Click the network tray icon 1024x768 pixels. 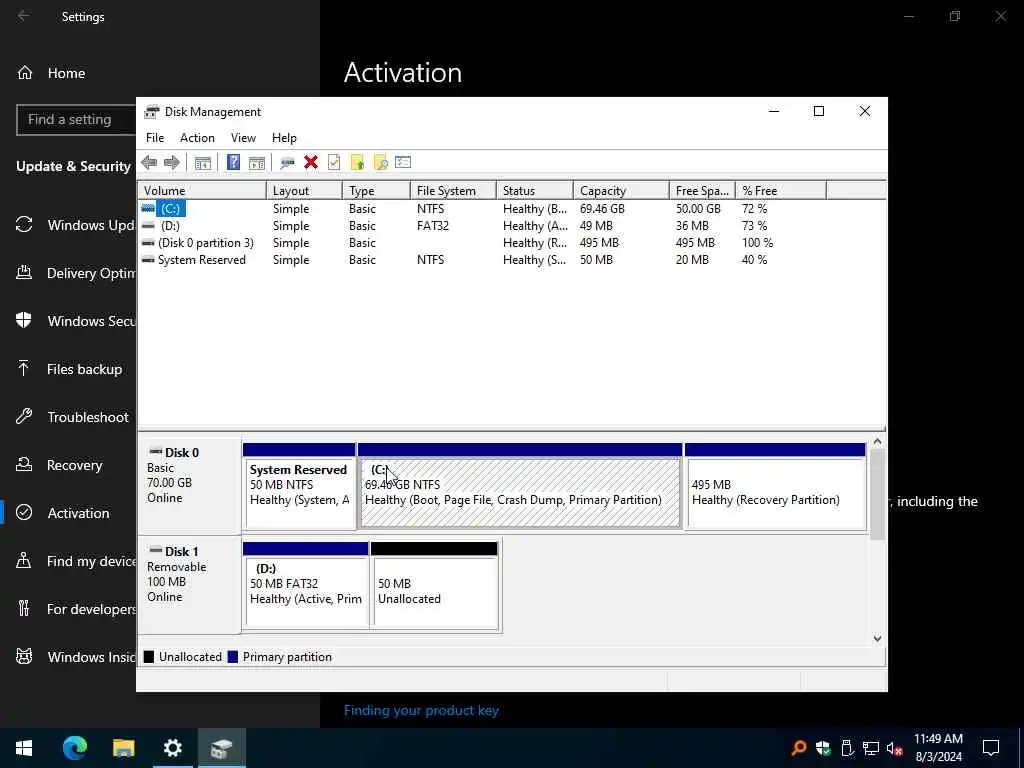point(871,748)
